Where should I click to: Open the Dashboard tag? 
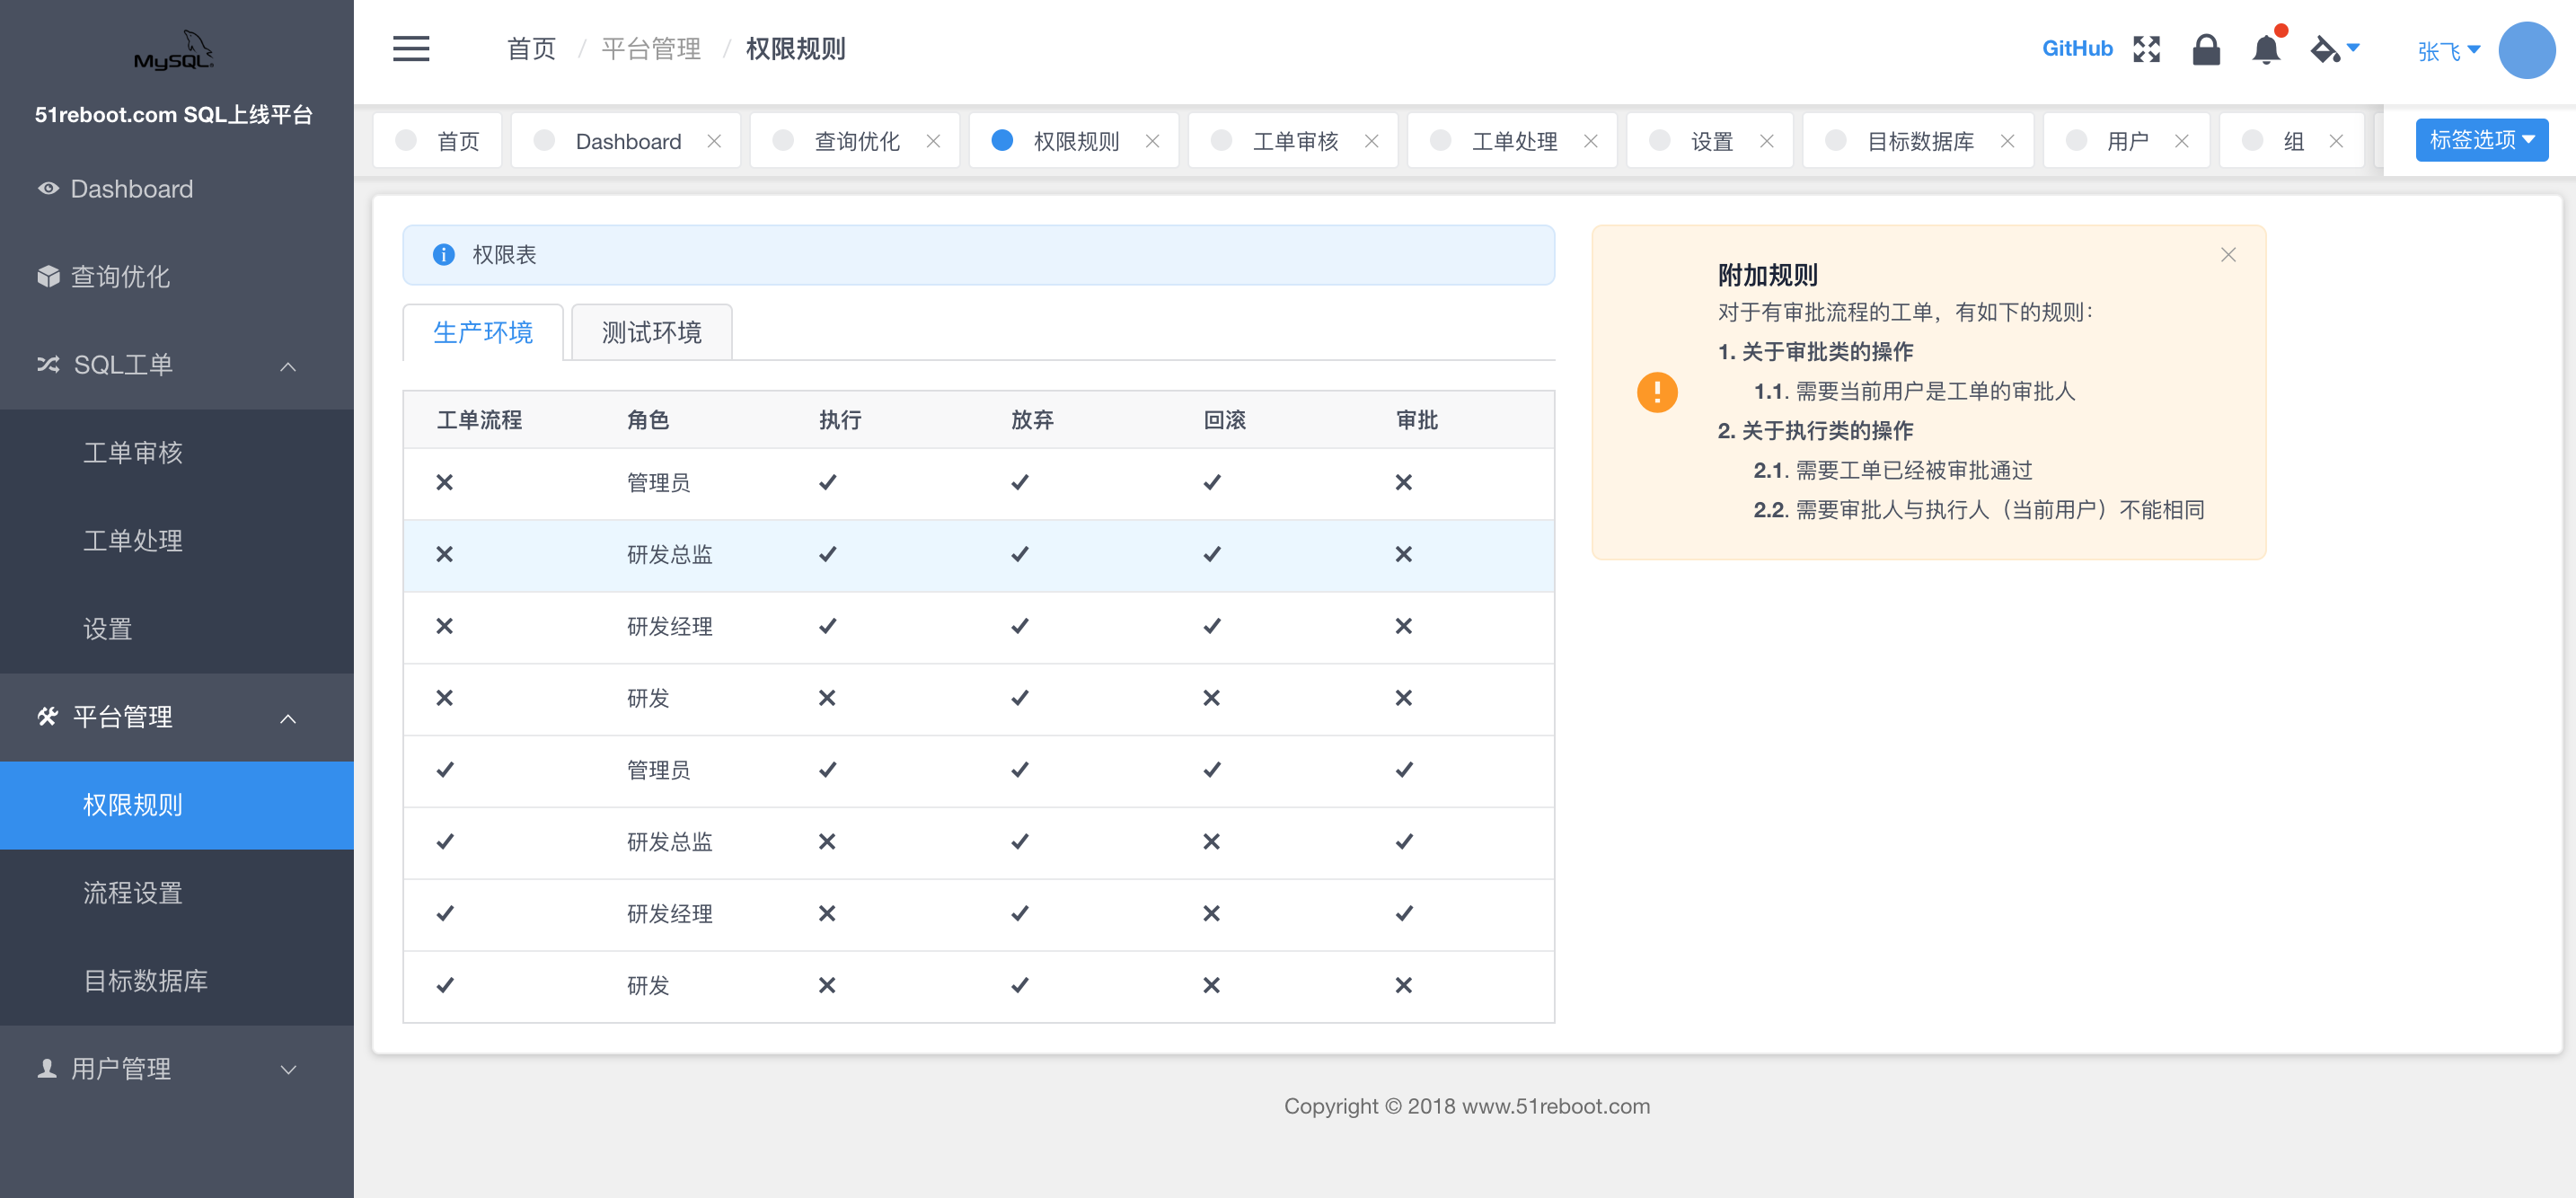[x=627, y=141]
